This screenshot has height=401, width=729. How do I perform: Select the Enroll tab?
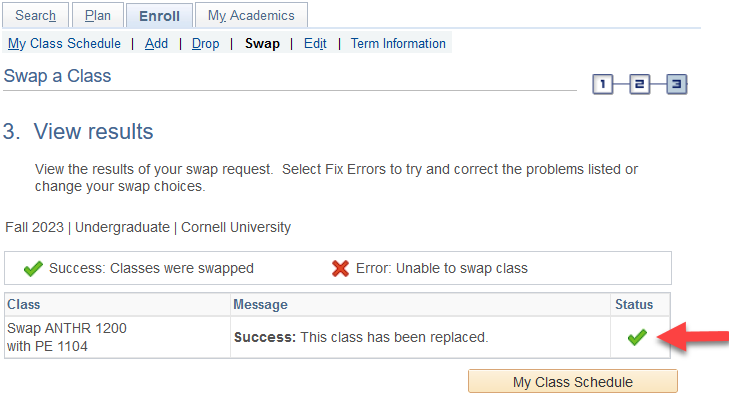pos(159,16)
